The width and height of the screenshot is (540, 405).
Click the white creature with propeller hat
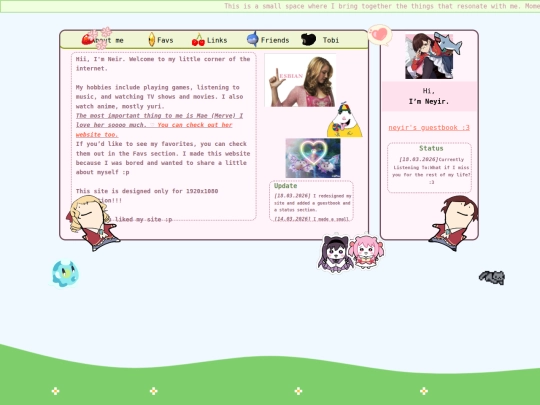[x=344, y=120]
